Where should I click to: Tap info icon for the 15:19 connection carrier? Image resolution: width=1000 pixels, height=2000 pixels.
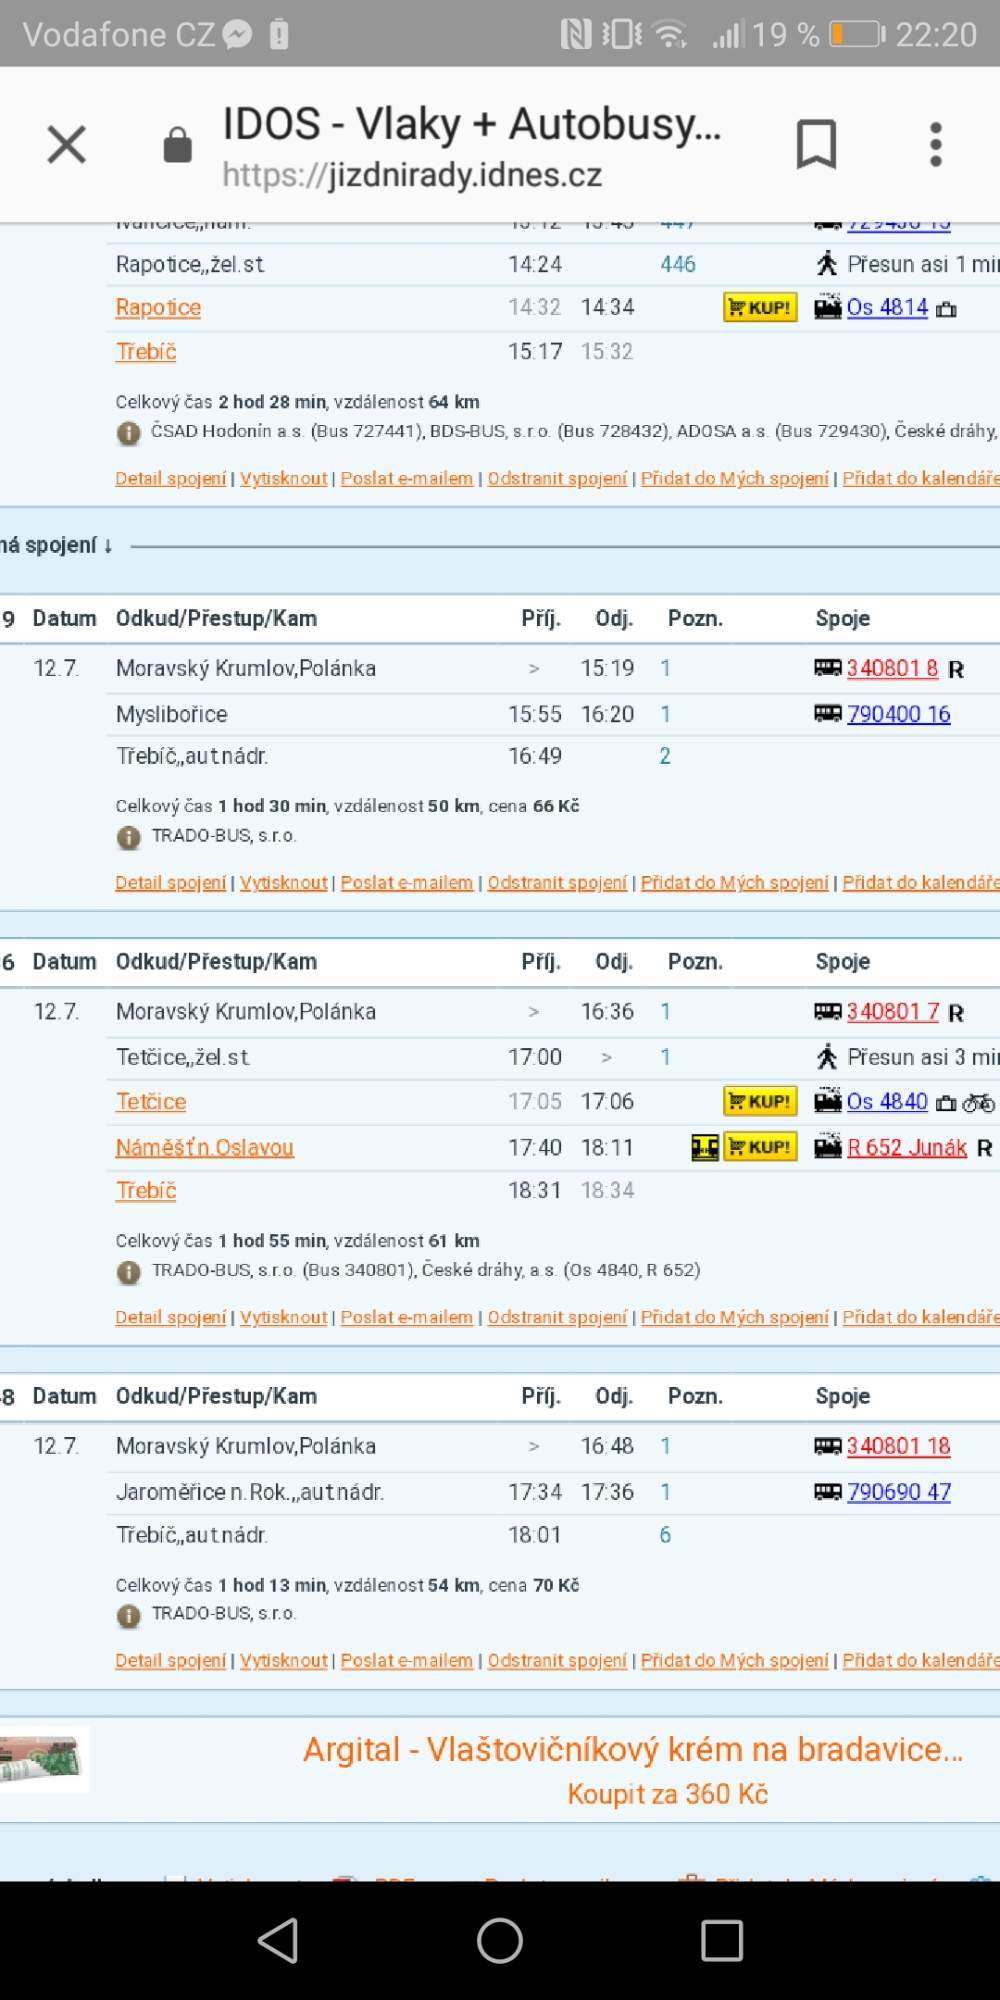click(x=128, y=837)
